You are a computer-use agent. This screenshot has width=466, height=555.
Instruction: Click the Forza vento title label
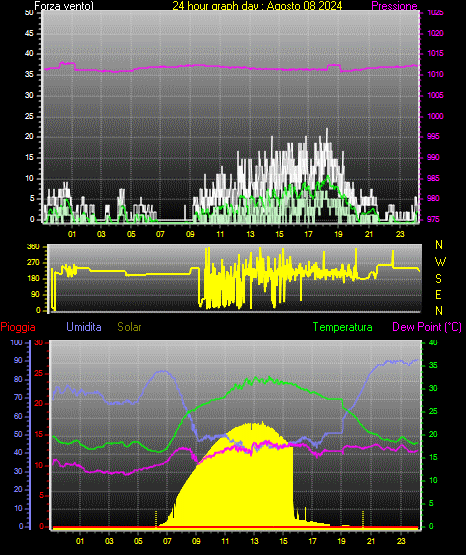(x=64, y=6)
